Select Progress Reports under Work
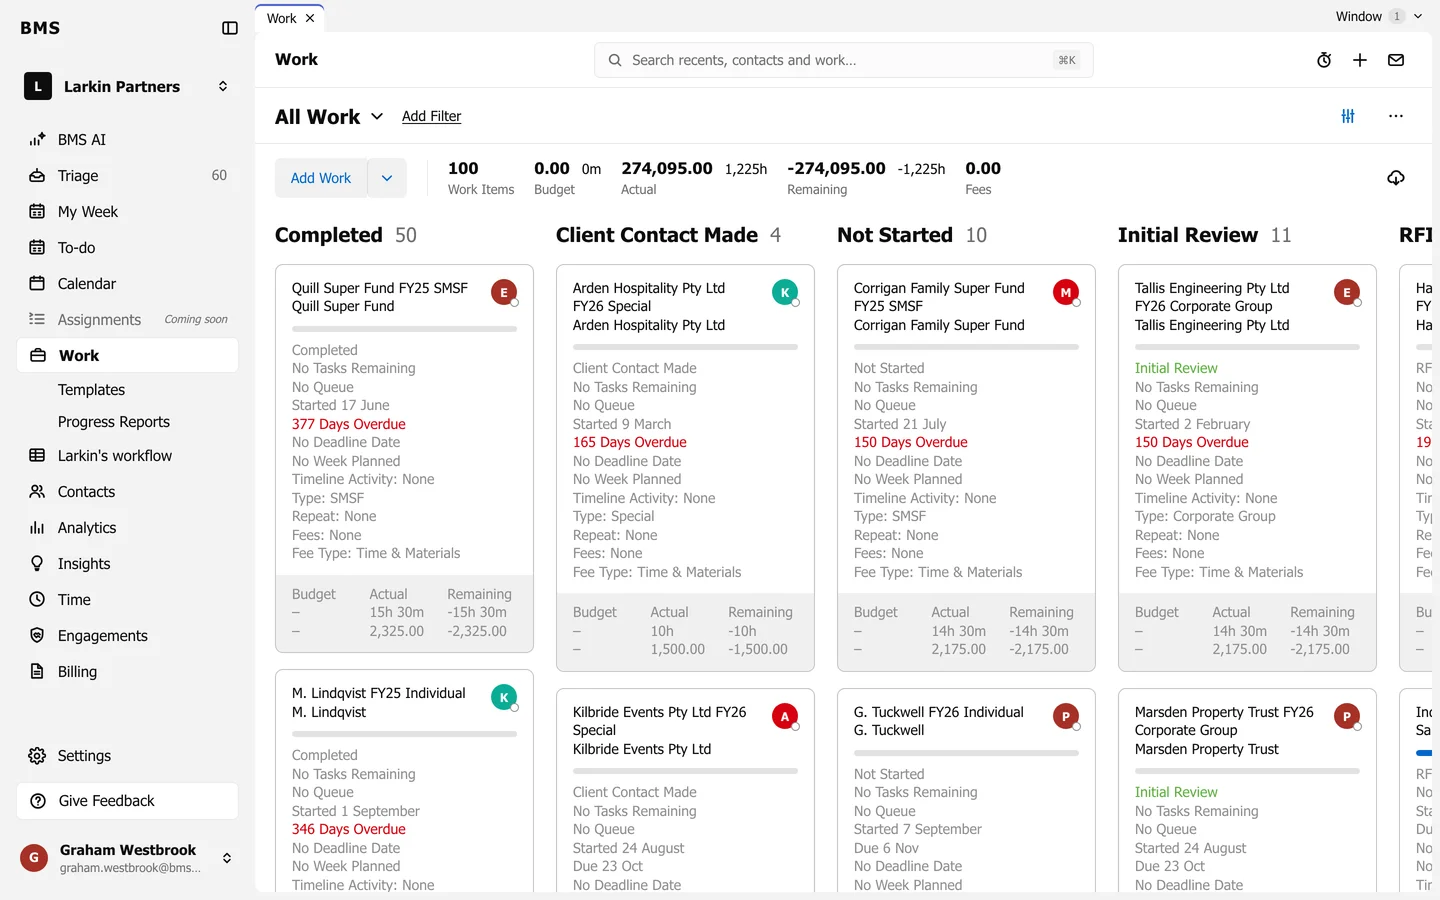 point(114,422)
